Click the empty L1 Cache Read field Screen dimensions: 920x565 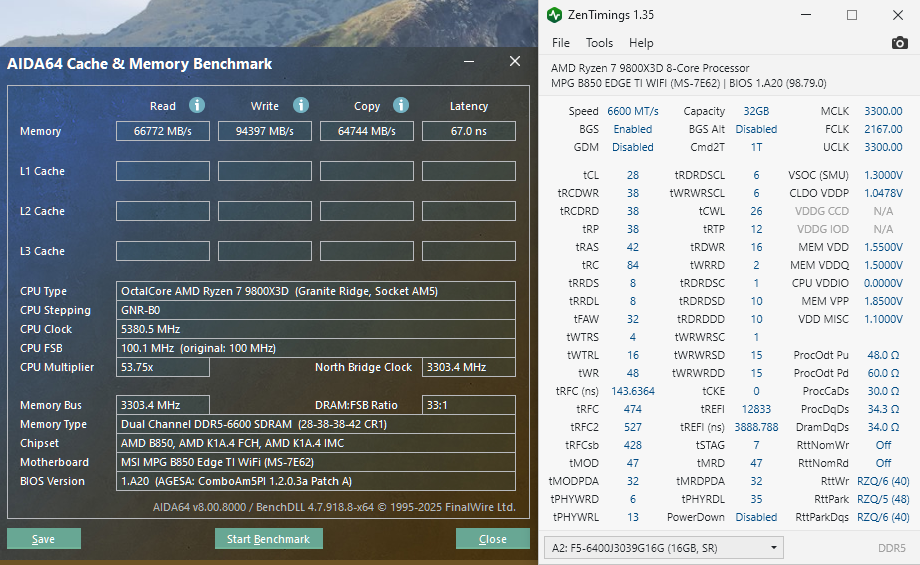(x=163, y=171)
